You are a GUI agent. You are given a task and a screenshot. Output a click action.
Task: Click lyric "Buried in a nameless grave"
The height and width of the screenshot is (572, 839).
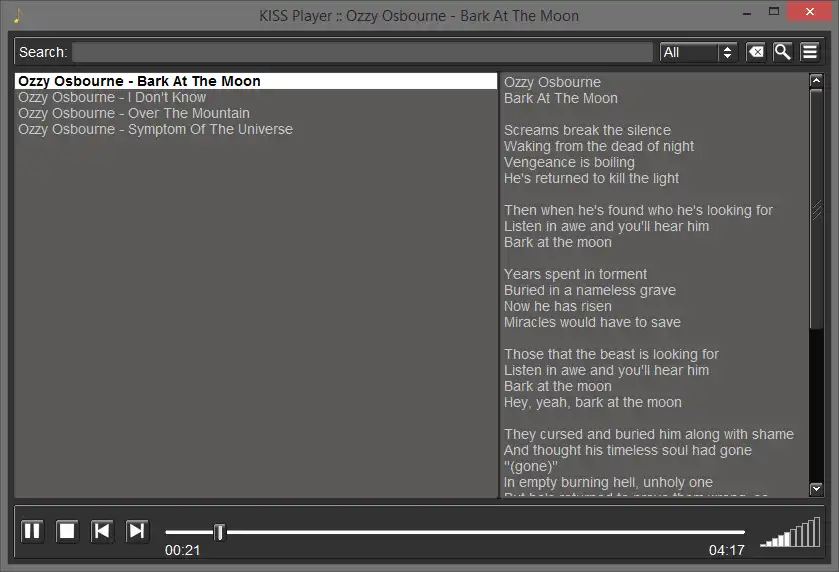[x=590, y=291]
